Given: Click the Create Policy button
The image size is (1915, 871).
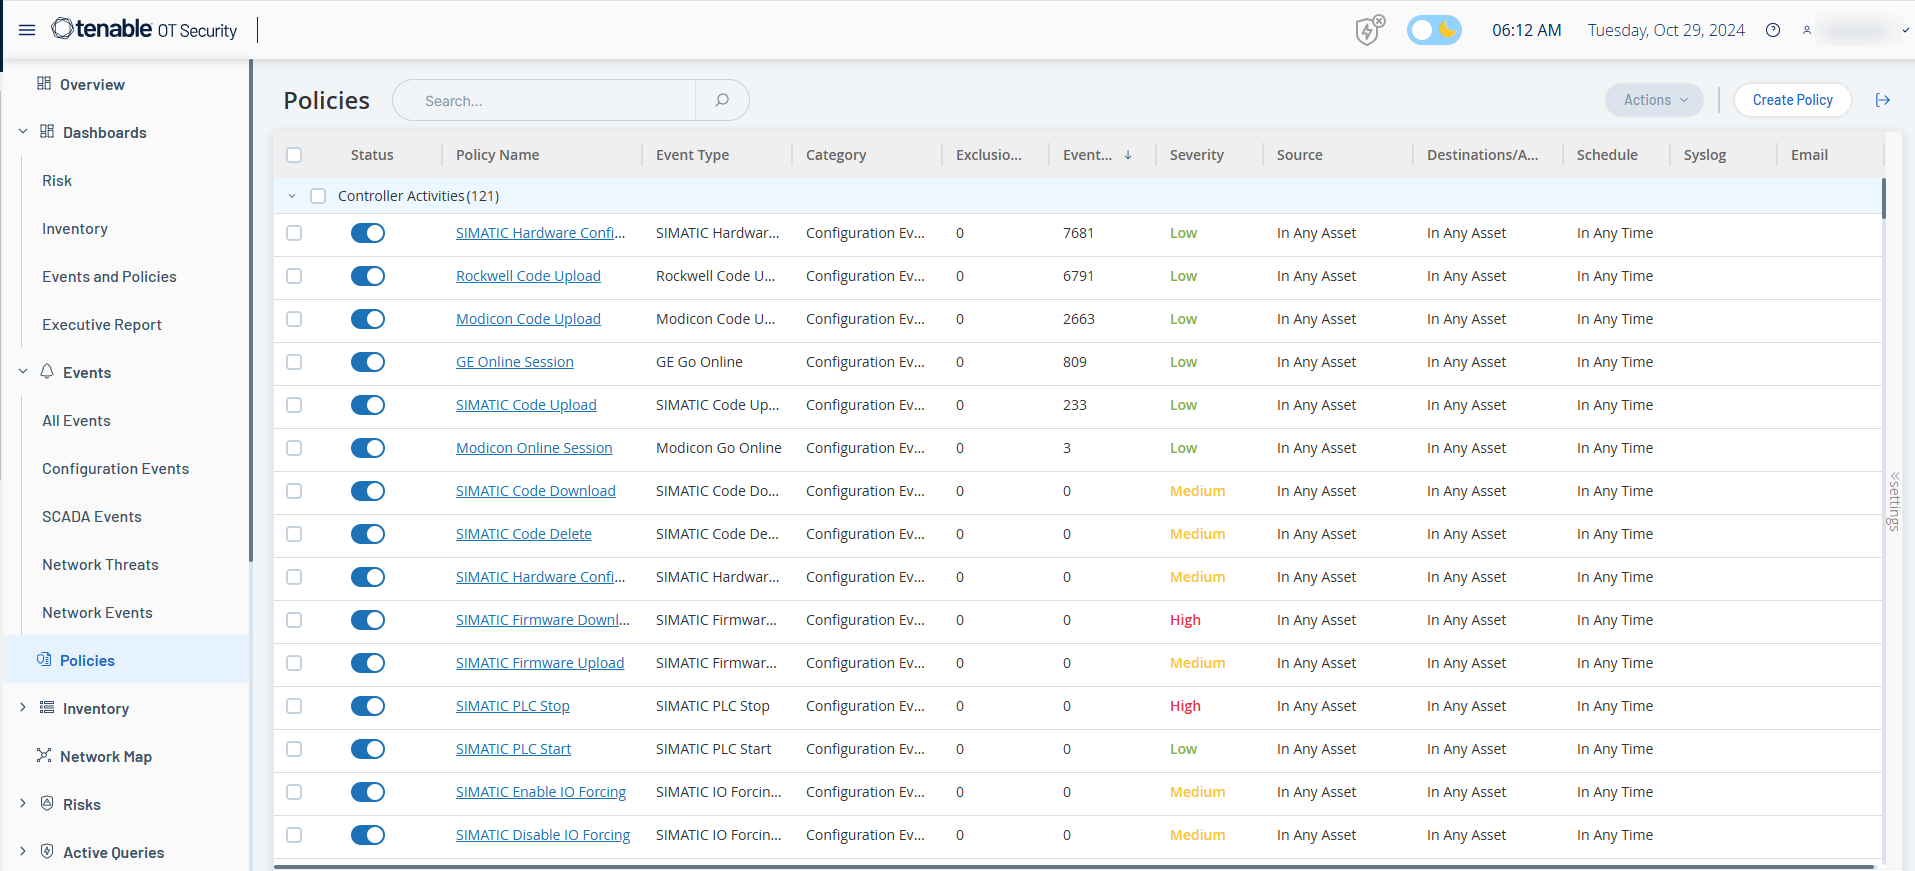Looking at the screenshot, I should [x=1792, y=100].
